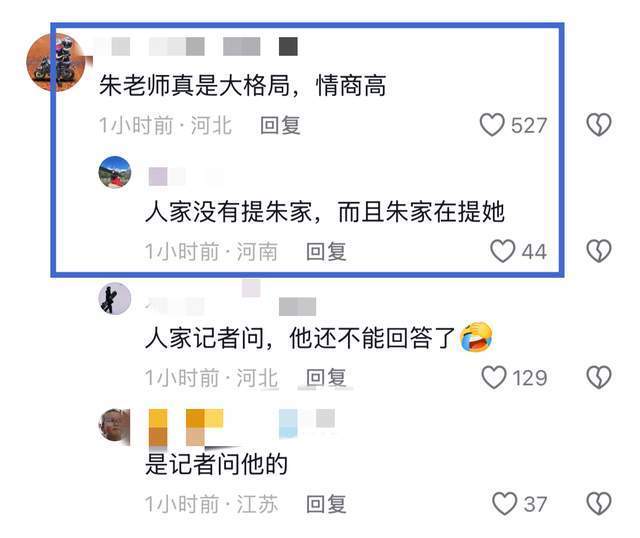
Task: Reply to the 他还不能回答了 comment
Action: coord(326,378)
